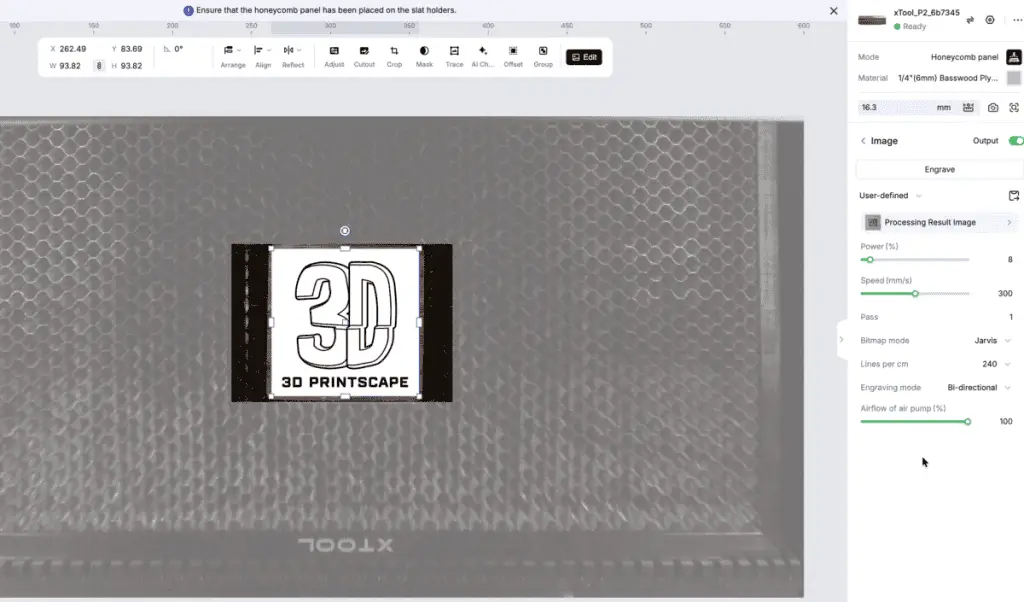The width and height of the screenshot is (1024, 602).
Task: Refresh the camera background image
Action: click(993, 107)
